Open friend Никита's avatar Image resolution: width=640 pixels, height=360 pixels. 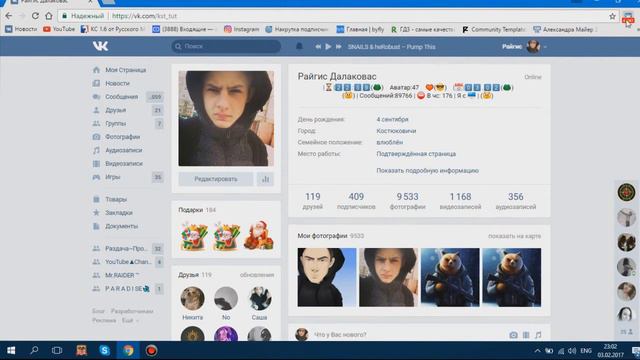[192, 298]
